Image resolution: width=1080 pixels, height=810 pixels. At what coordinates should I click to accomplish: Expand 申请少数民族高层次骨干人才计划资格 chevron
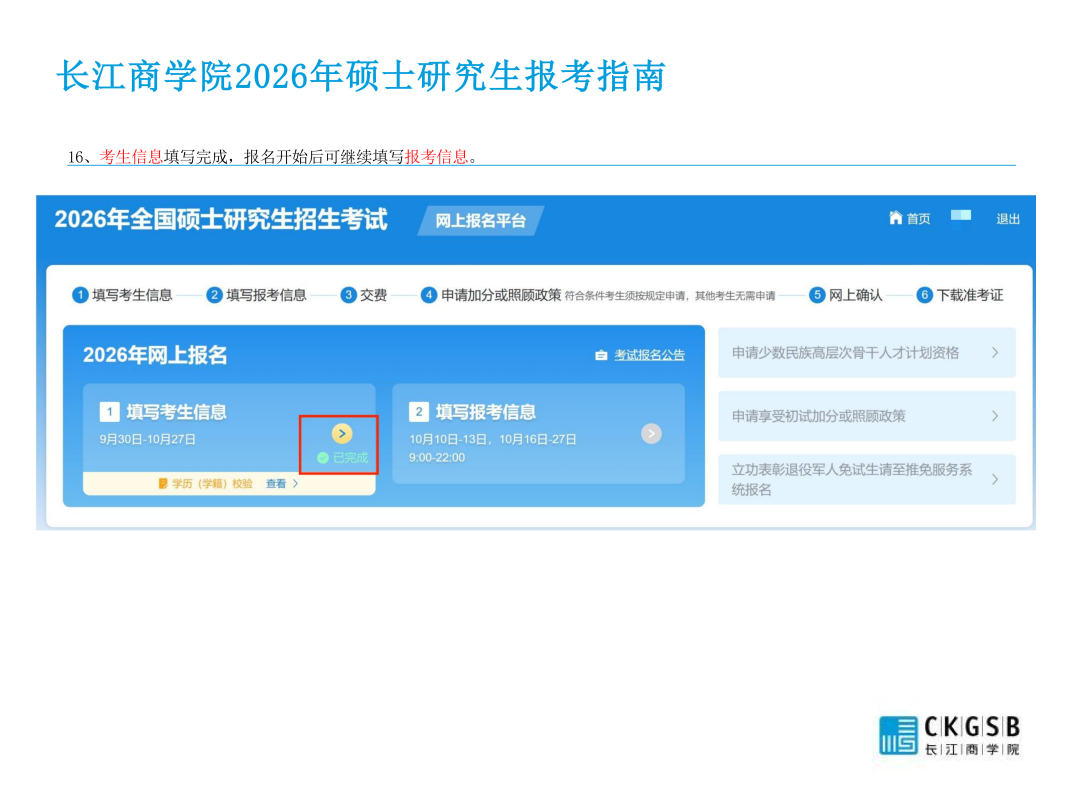pos(994,353)
